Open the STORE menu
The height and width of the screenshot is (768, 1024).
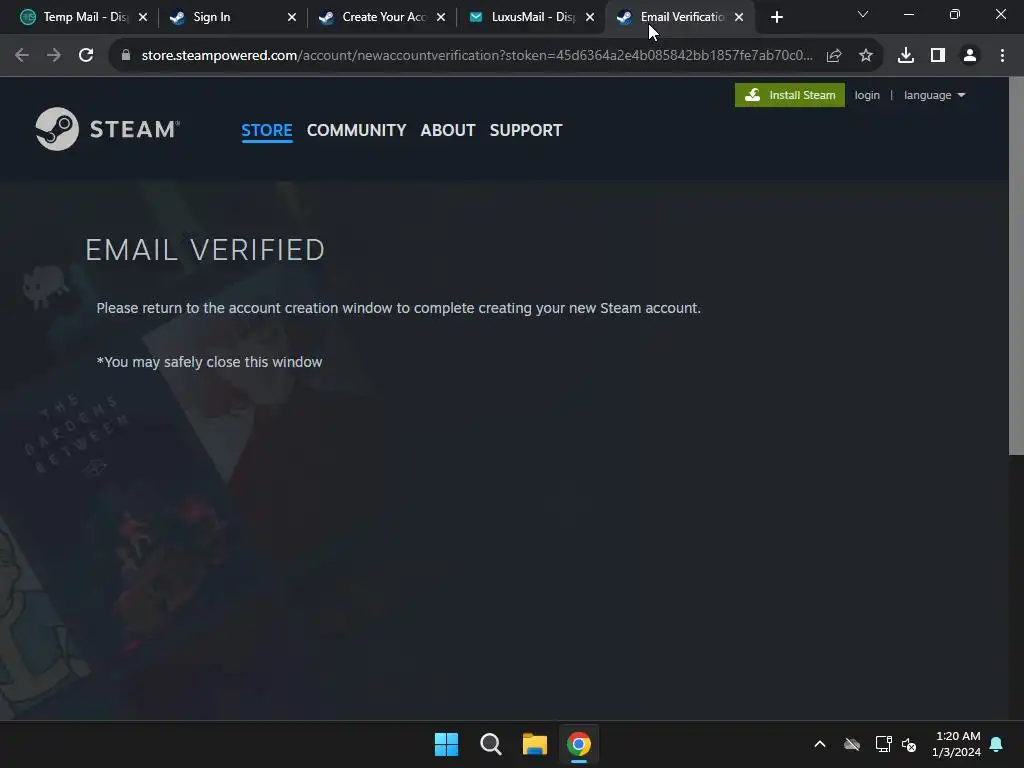(266, 130)
